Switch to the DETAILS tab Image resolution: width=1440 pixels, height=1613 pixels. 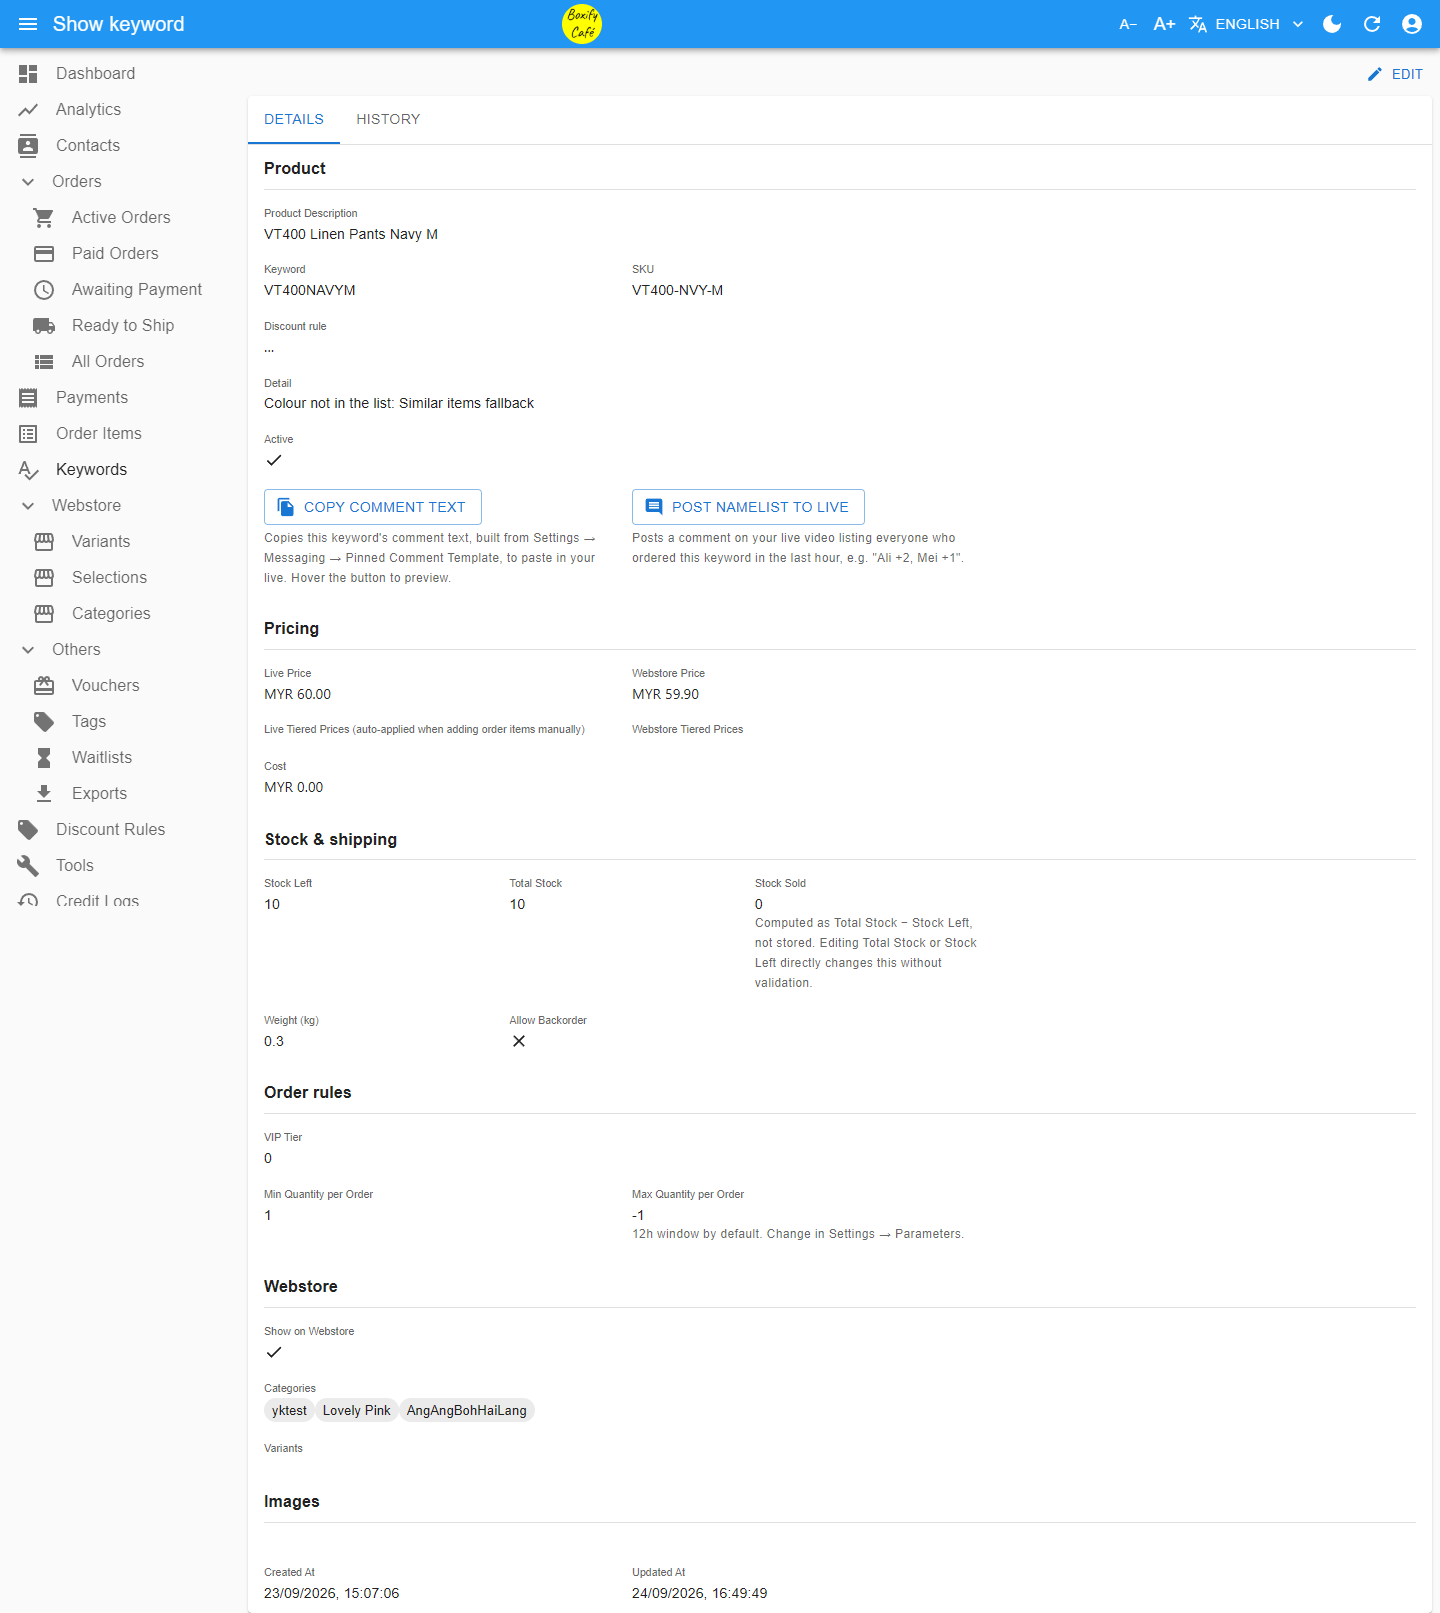294,119
